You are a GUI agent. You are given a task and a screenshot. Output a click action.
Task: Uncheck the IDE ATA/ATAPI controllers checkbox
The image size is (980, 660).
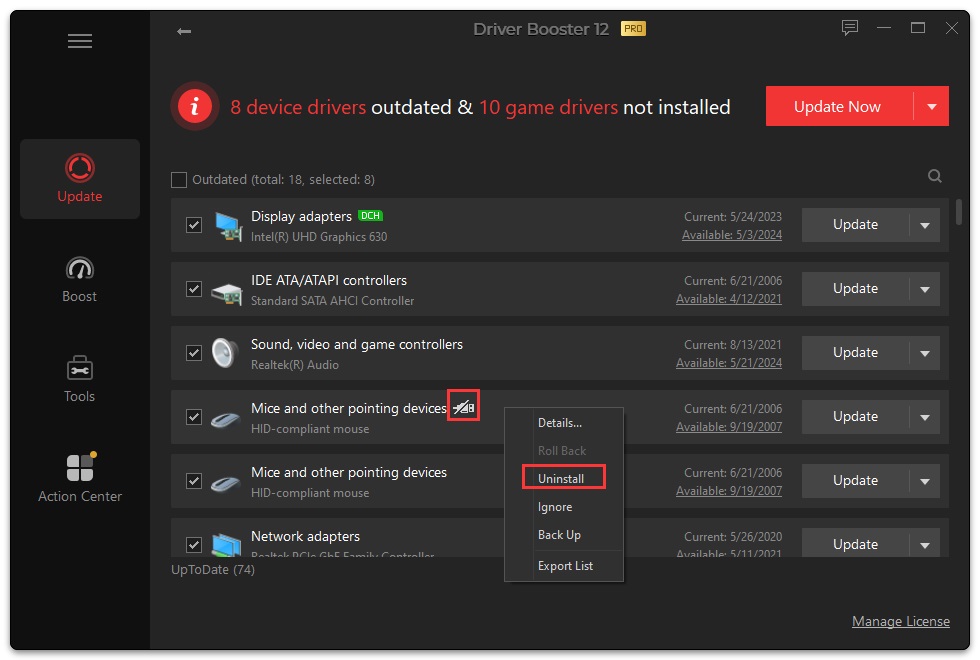[x=194, y=289]
